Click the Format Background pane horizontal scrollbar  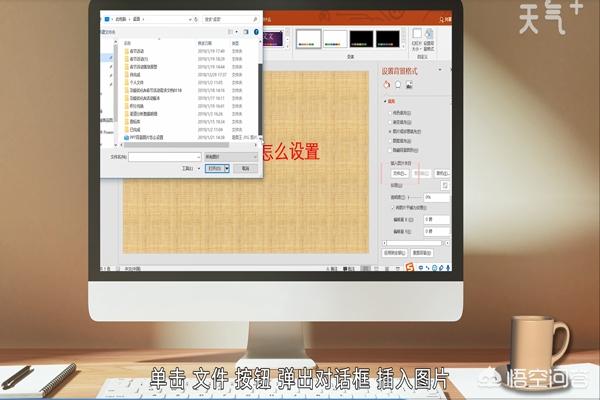point(415,243)
